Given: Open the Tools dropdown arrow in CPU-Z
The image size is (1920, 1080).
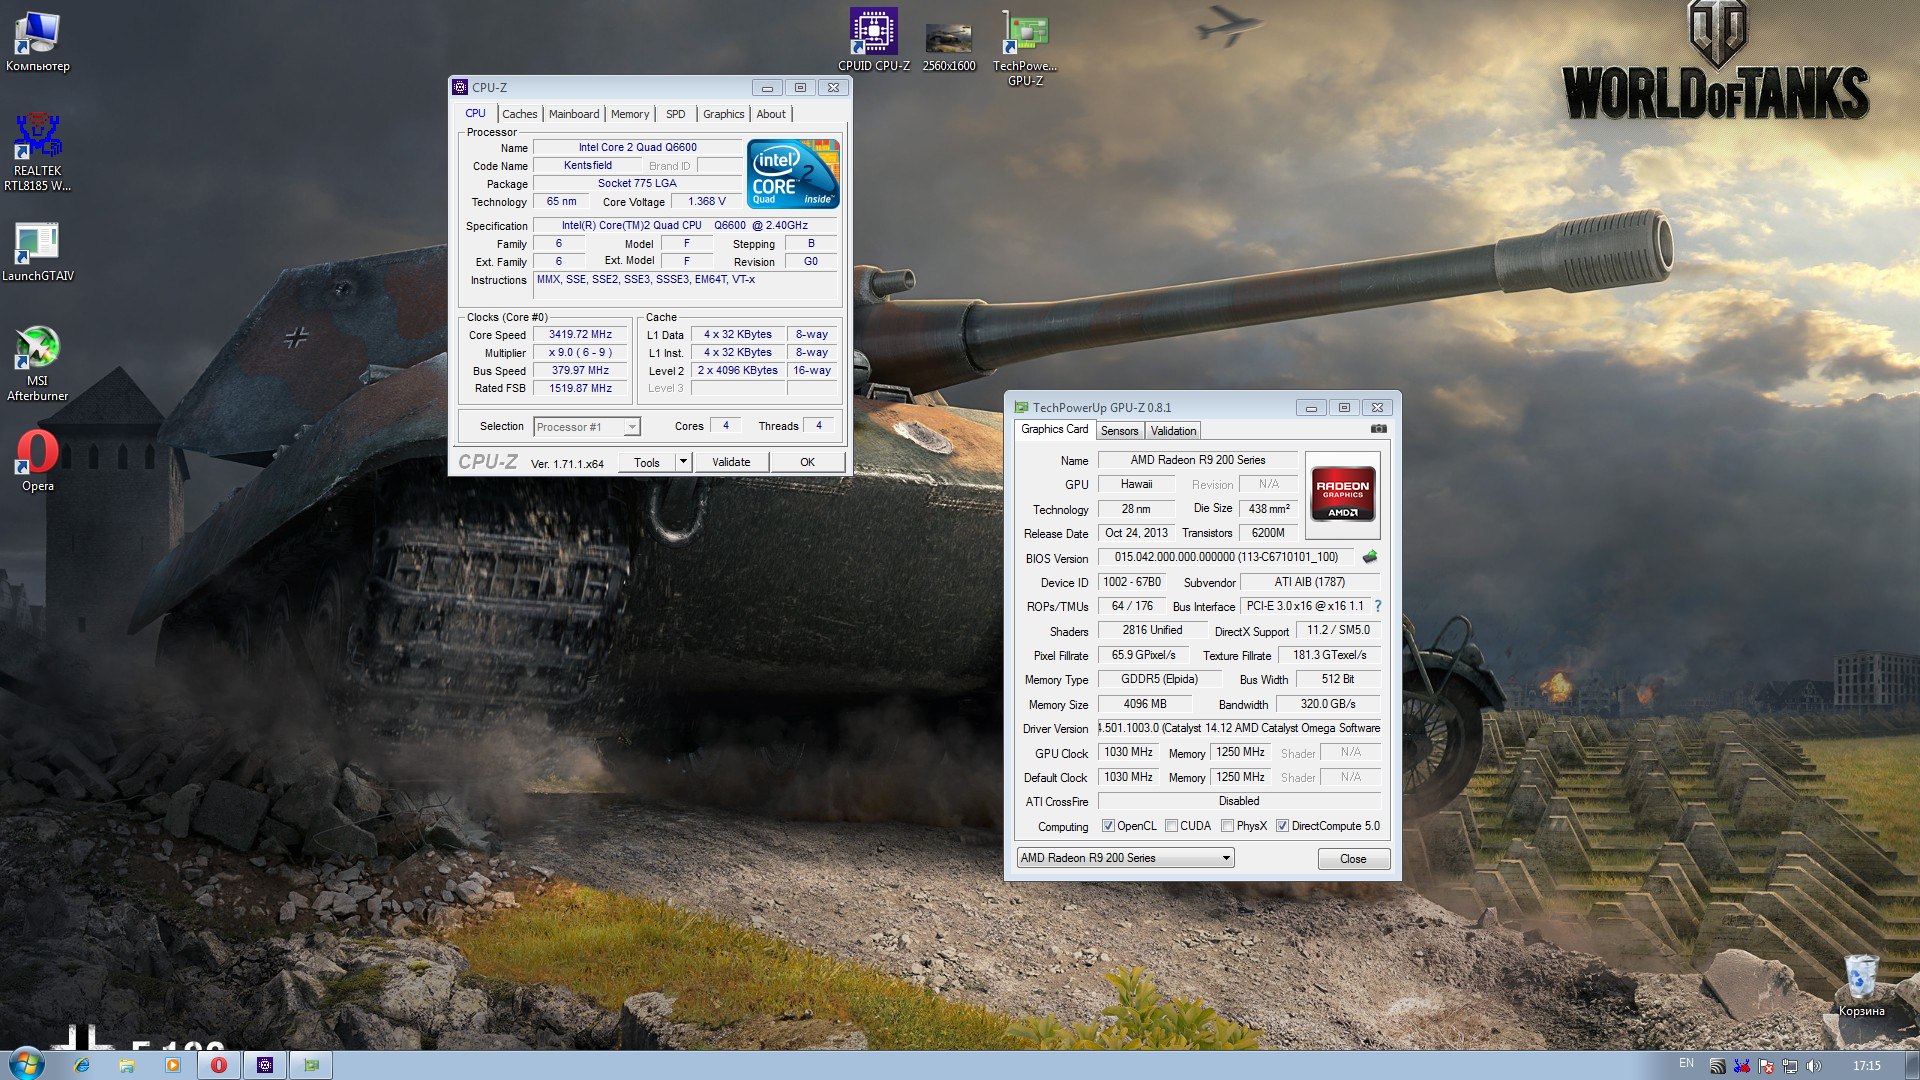Looking at the screenshot, I should point(684,462).
